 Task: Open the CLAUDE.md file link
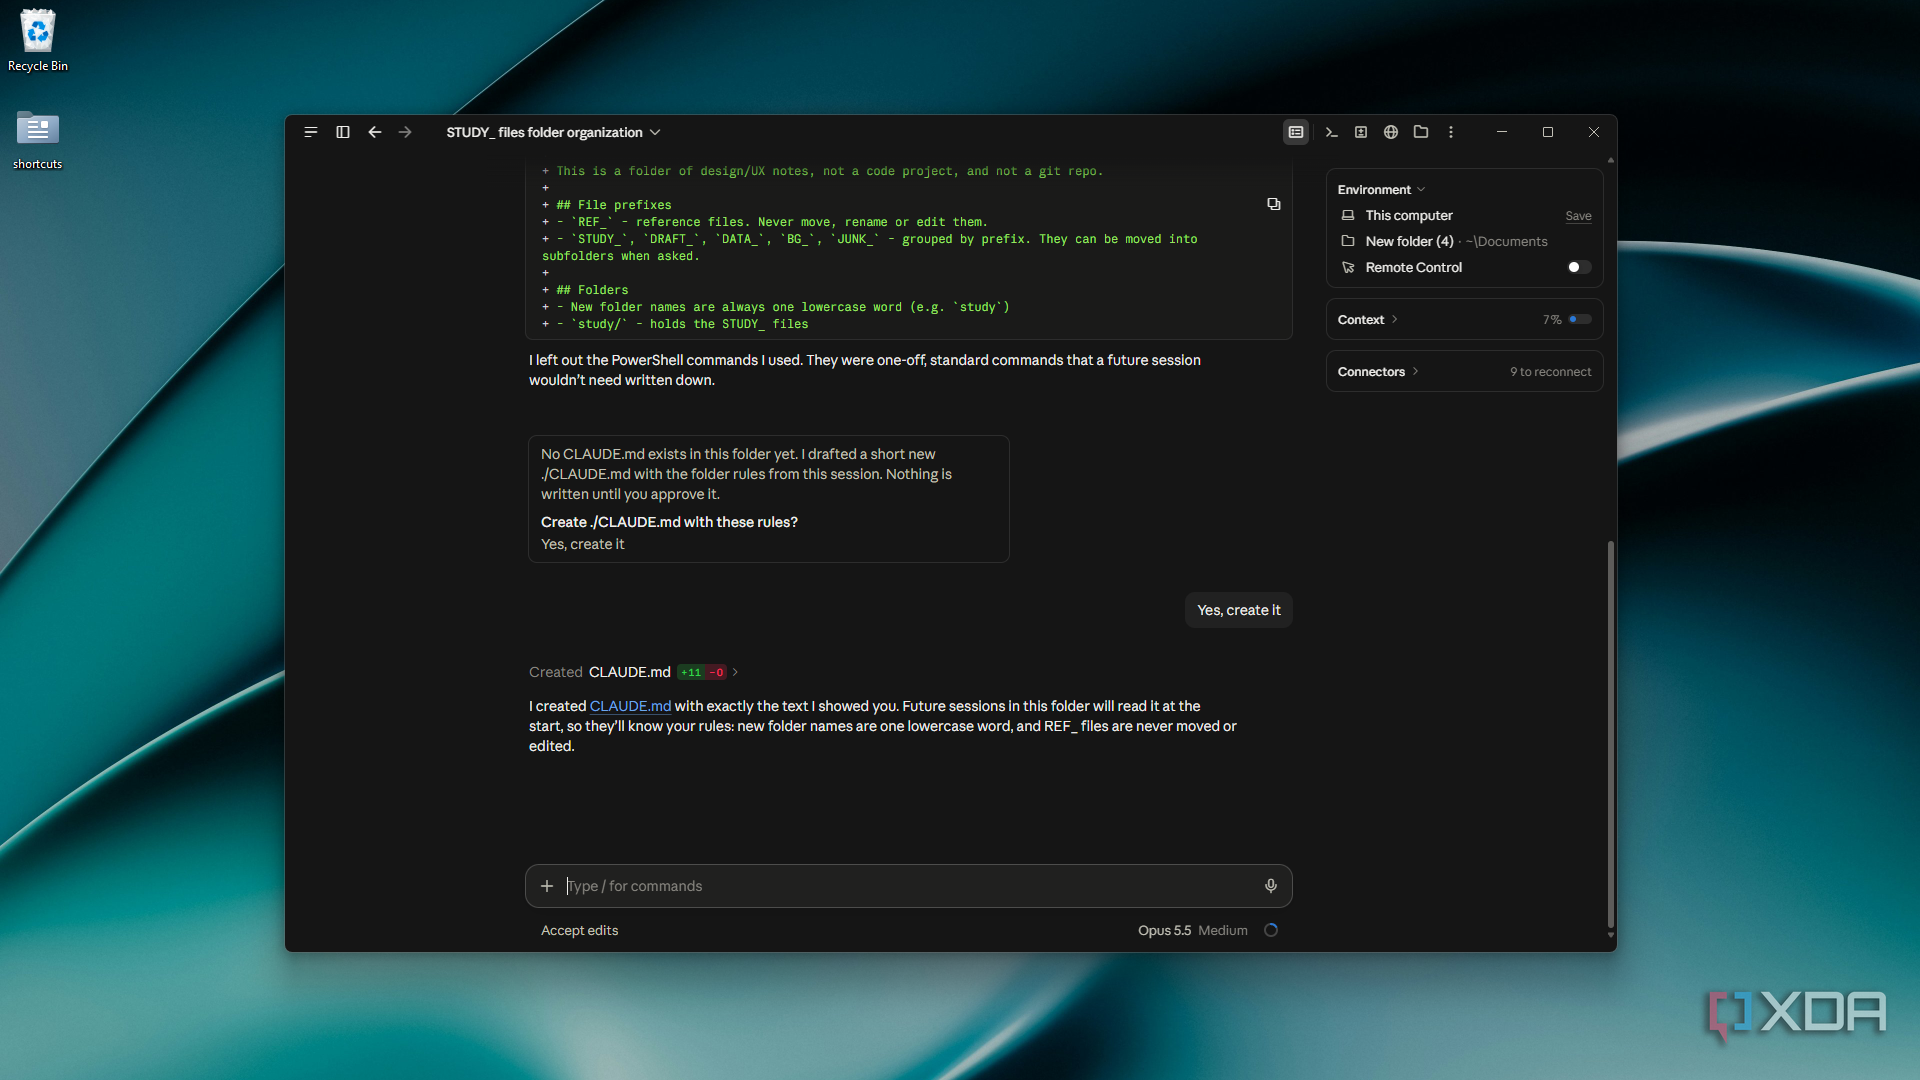(630, 706)
